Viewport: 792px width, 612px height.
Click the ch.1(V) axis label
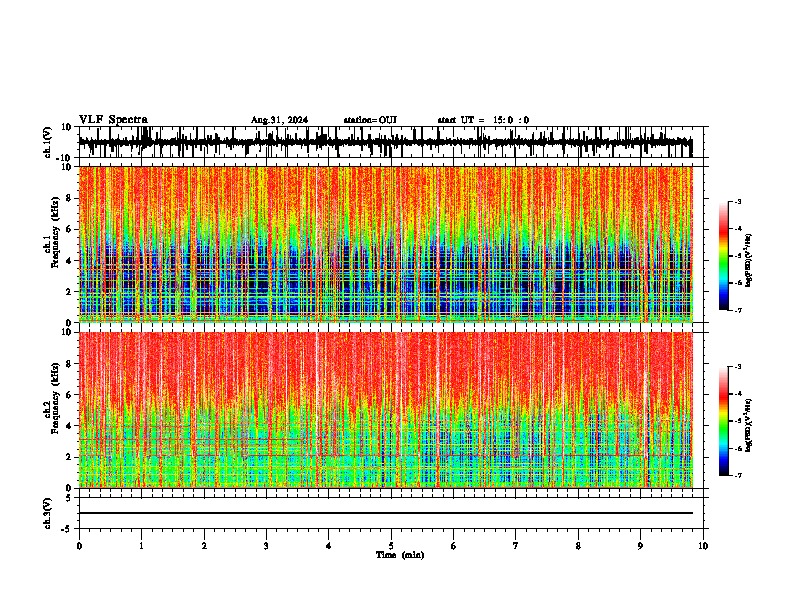point(48,142)
